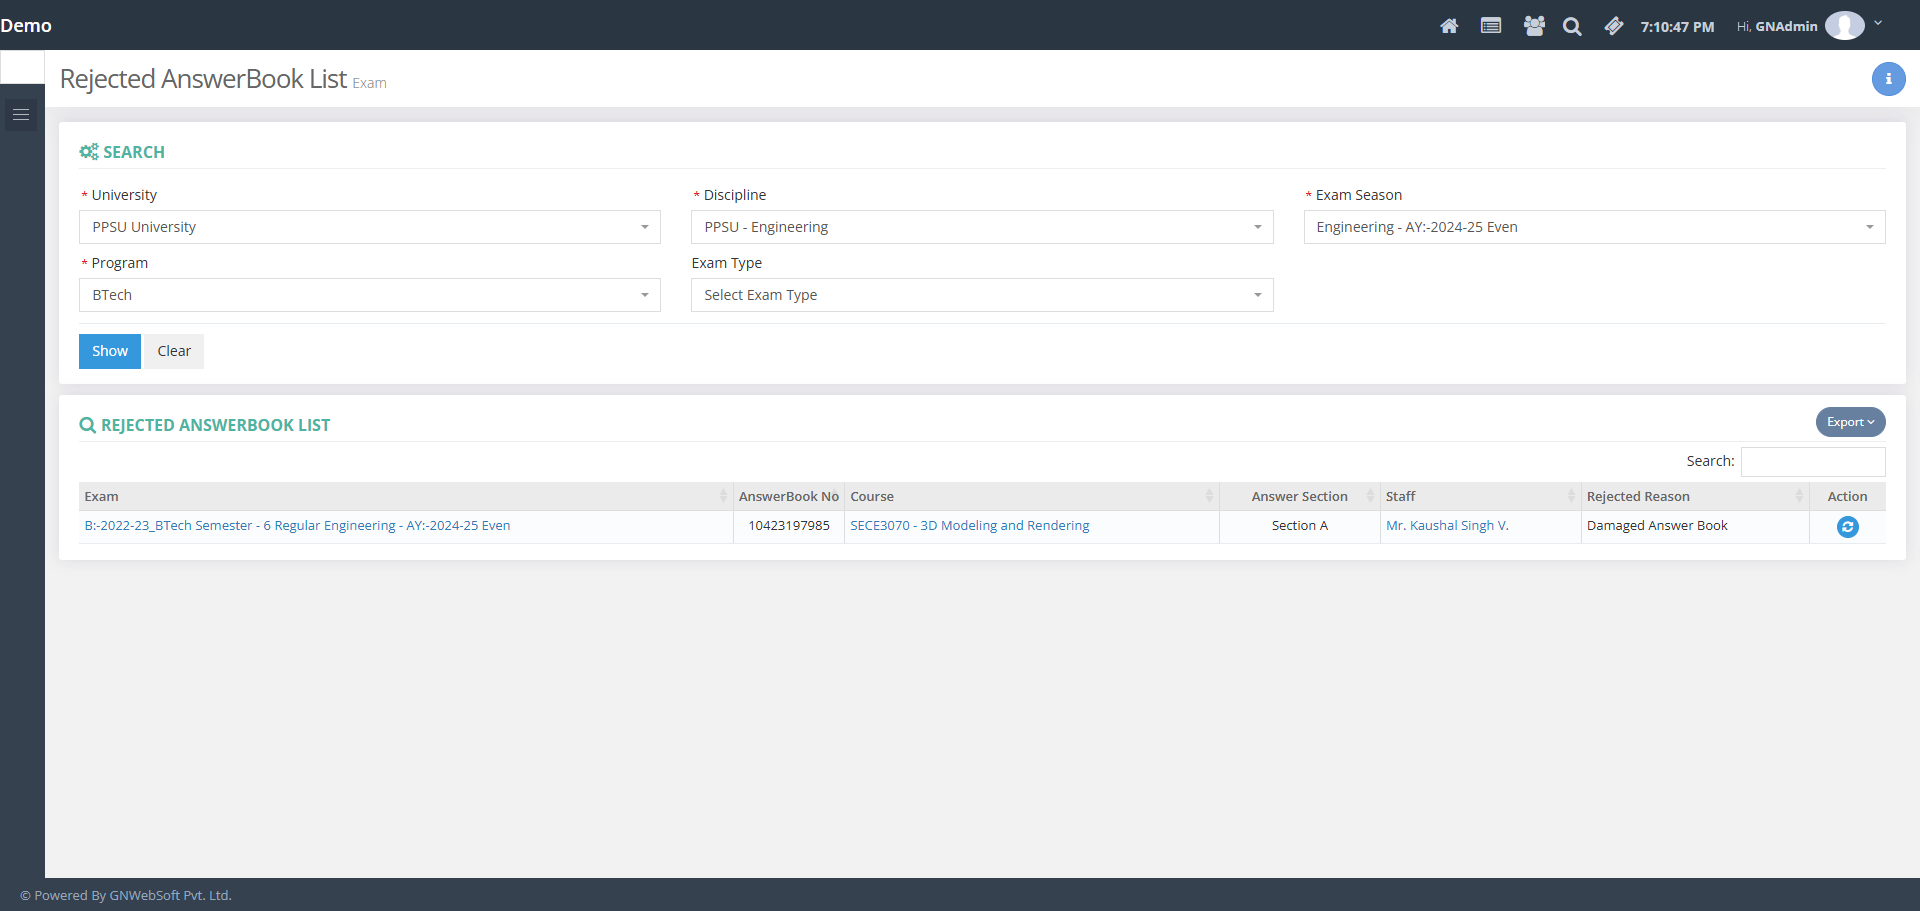Expand the Program dropdown

[369, 295]
